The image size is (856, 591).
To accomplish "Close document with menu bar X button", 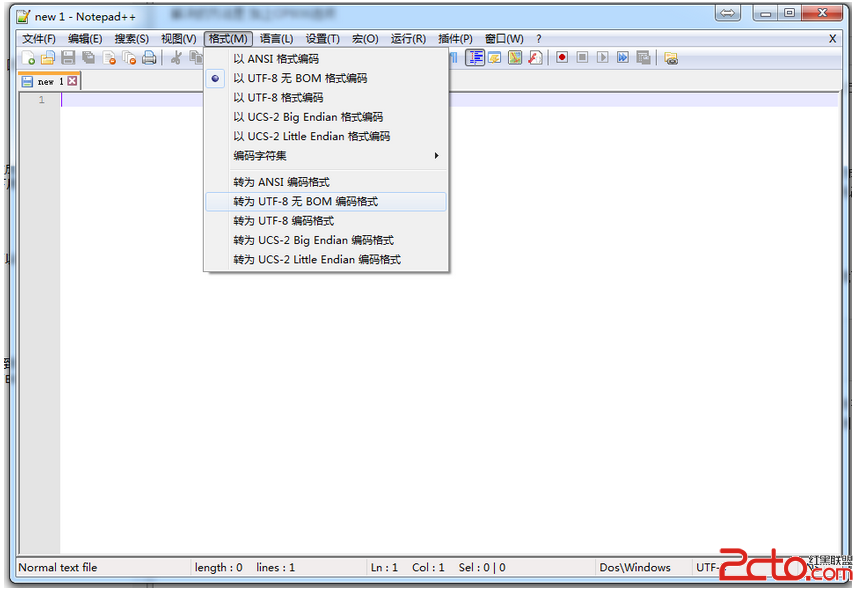I will point(832,39).
